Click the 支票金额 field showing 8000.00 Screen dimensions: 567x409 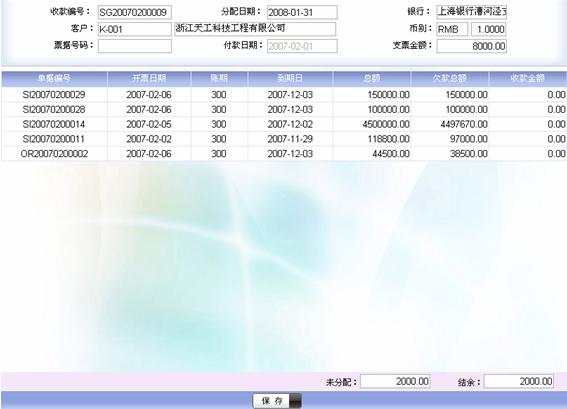click(x=472, y=46)
